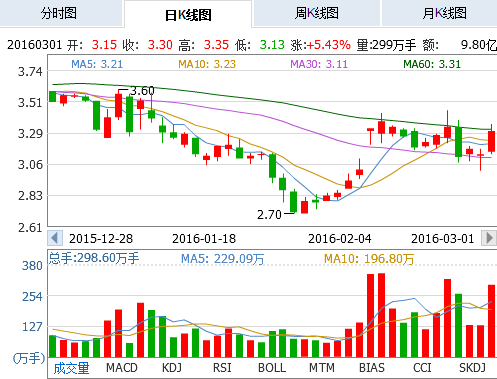Screen dimensions: 497x379
Task: Click the 2016-02-04 date label
Action: click(x=339, y=239)
